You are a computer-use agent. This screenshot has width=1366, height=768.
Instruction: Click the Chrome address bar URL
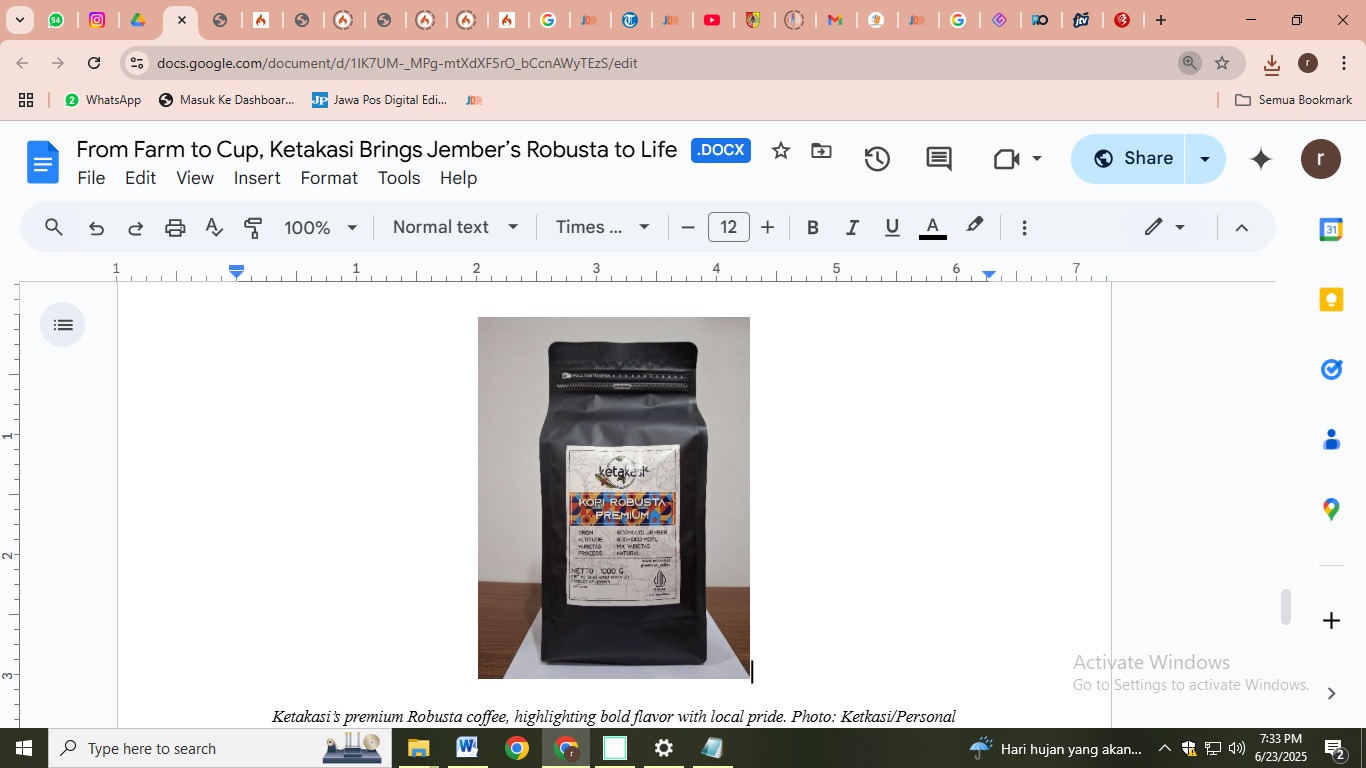tap(397, 63)
